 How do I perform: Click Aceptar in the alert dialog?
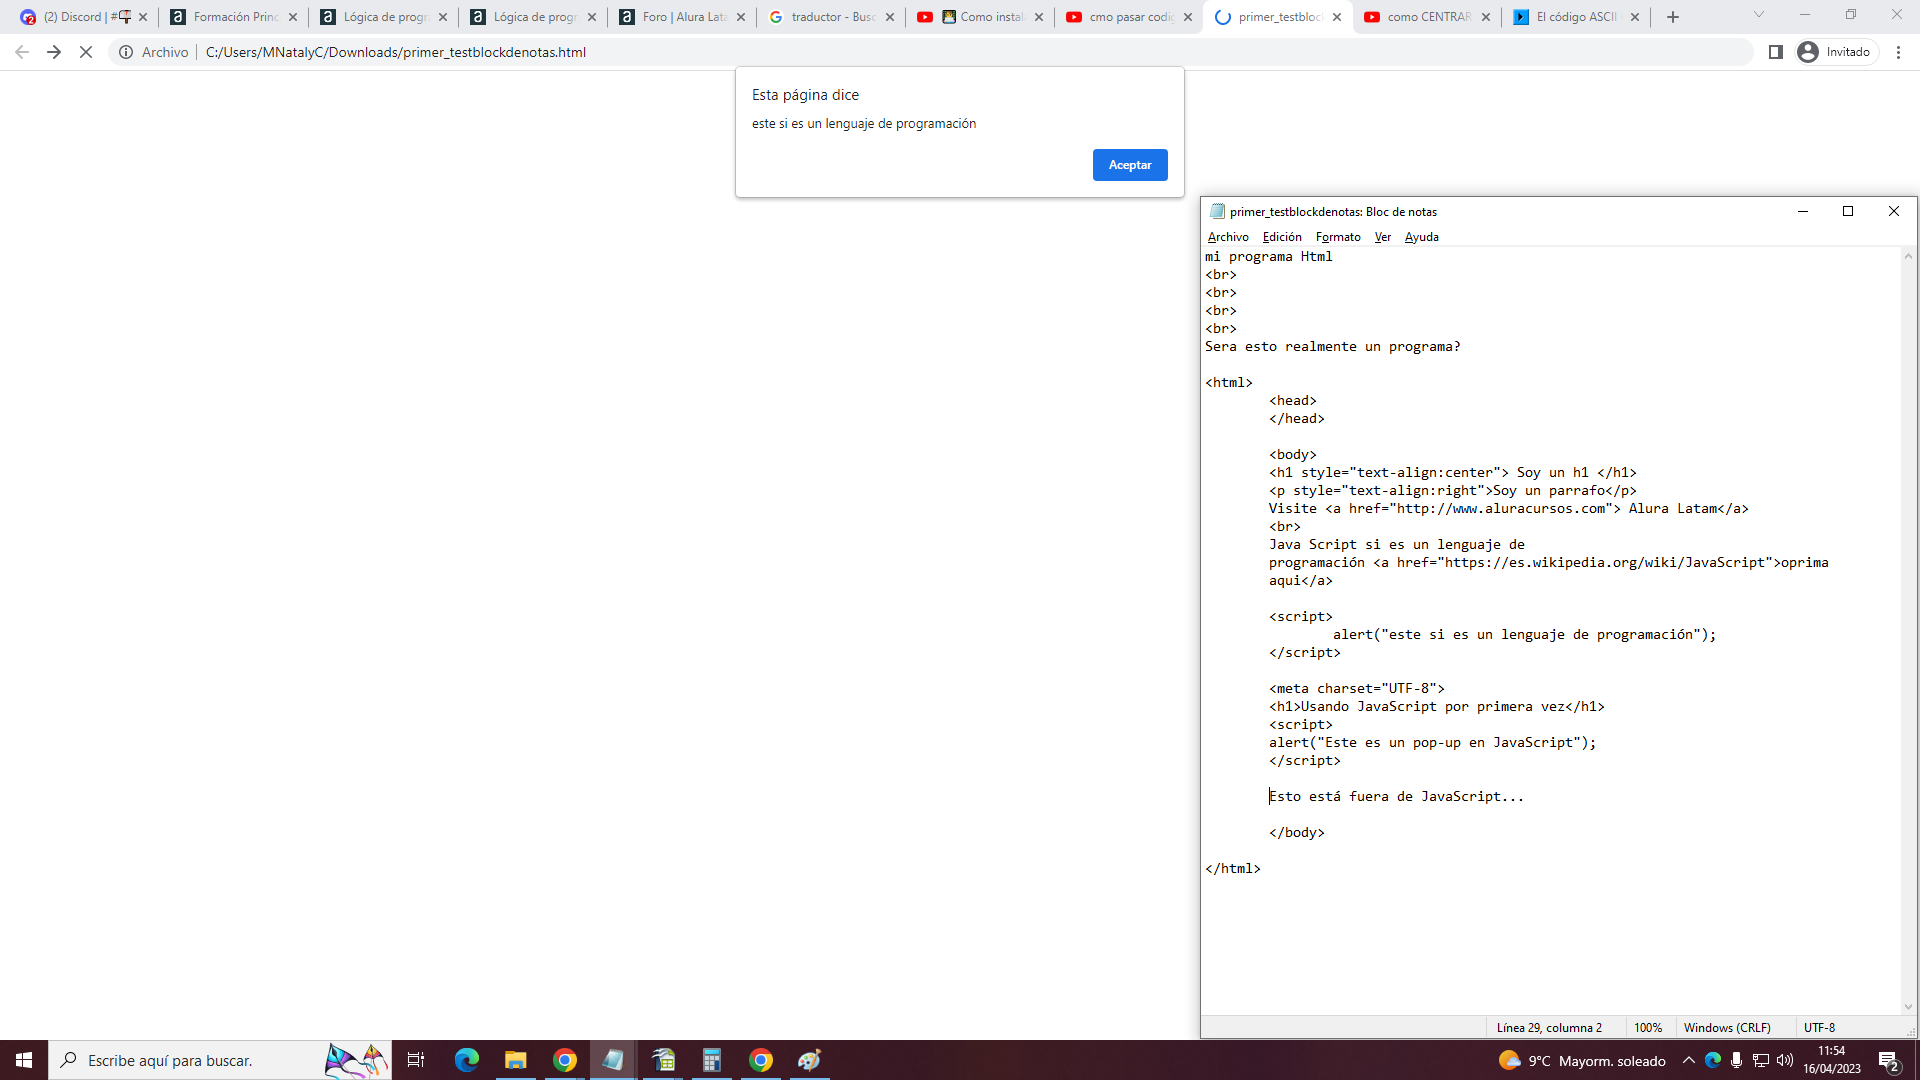coord(1130,165)
